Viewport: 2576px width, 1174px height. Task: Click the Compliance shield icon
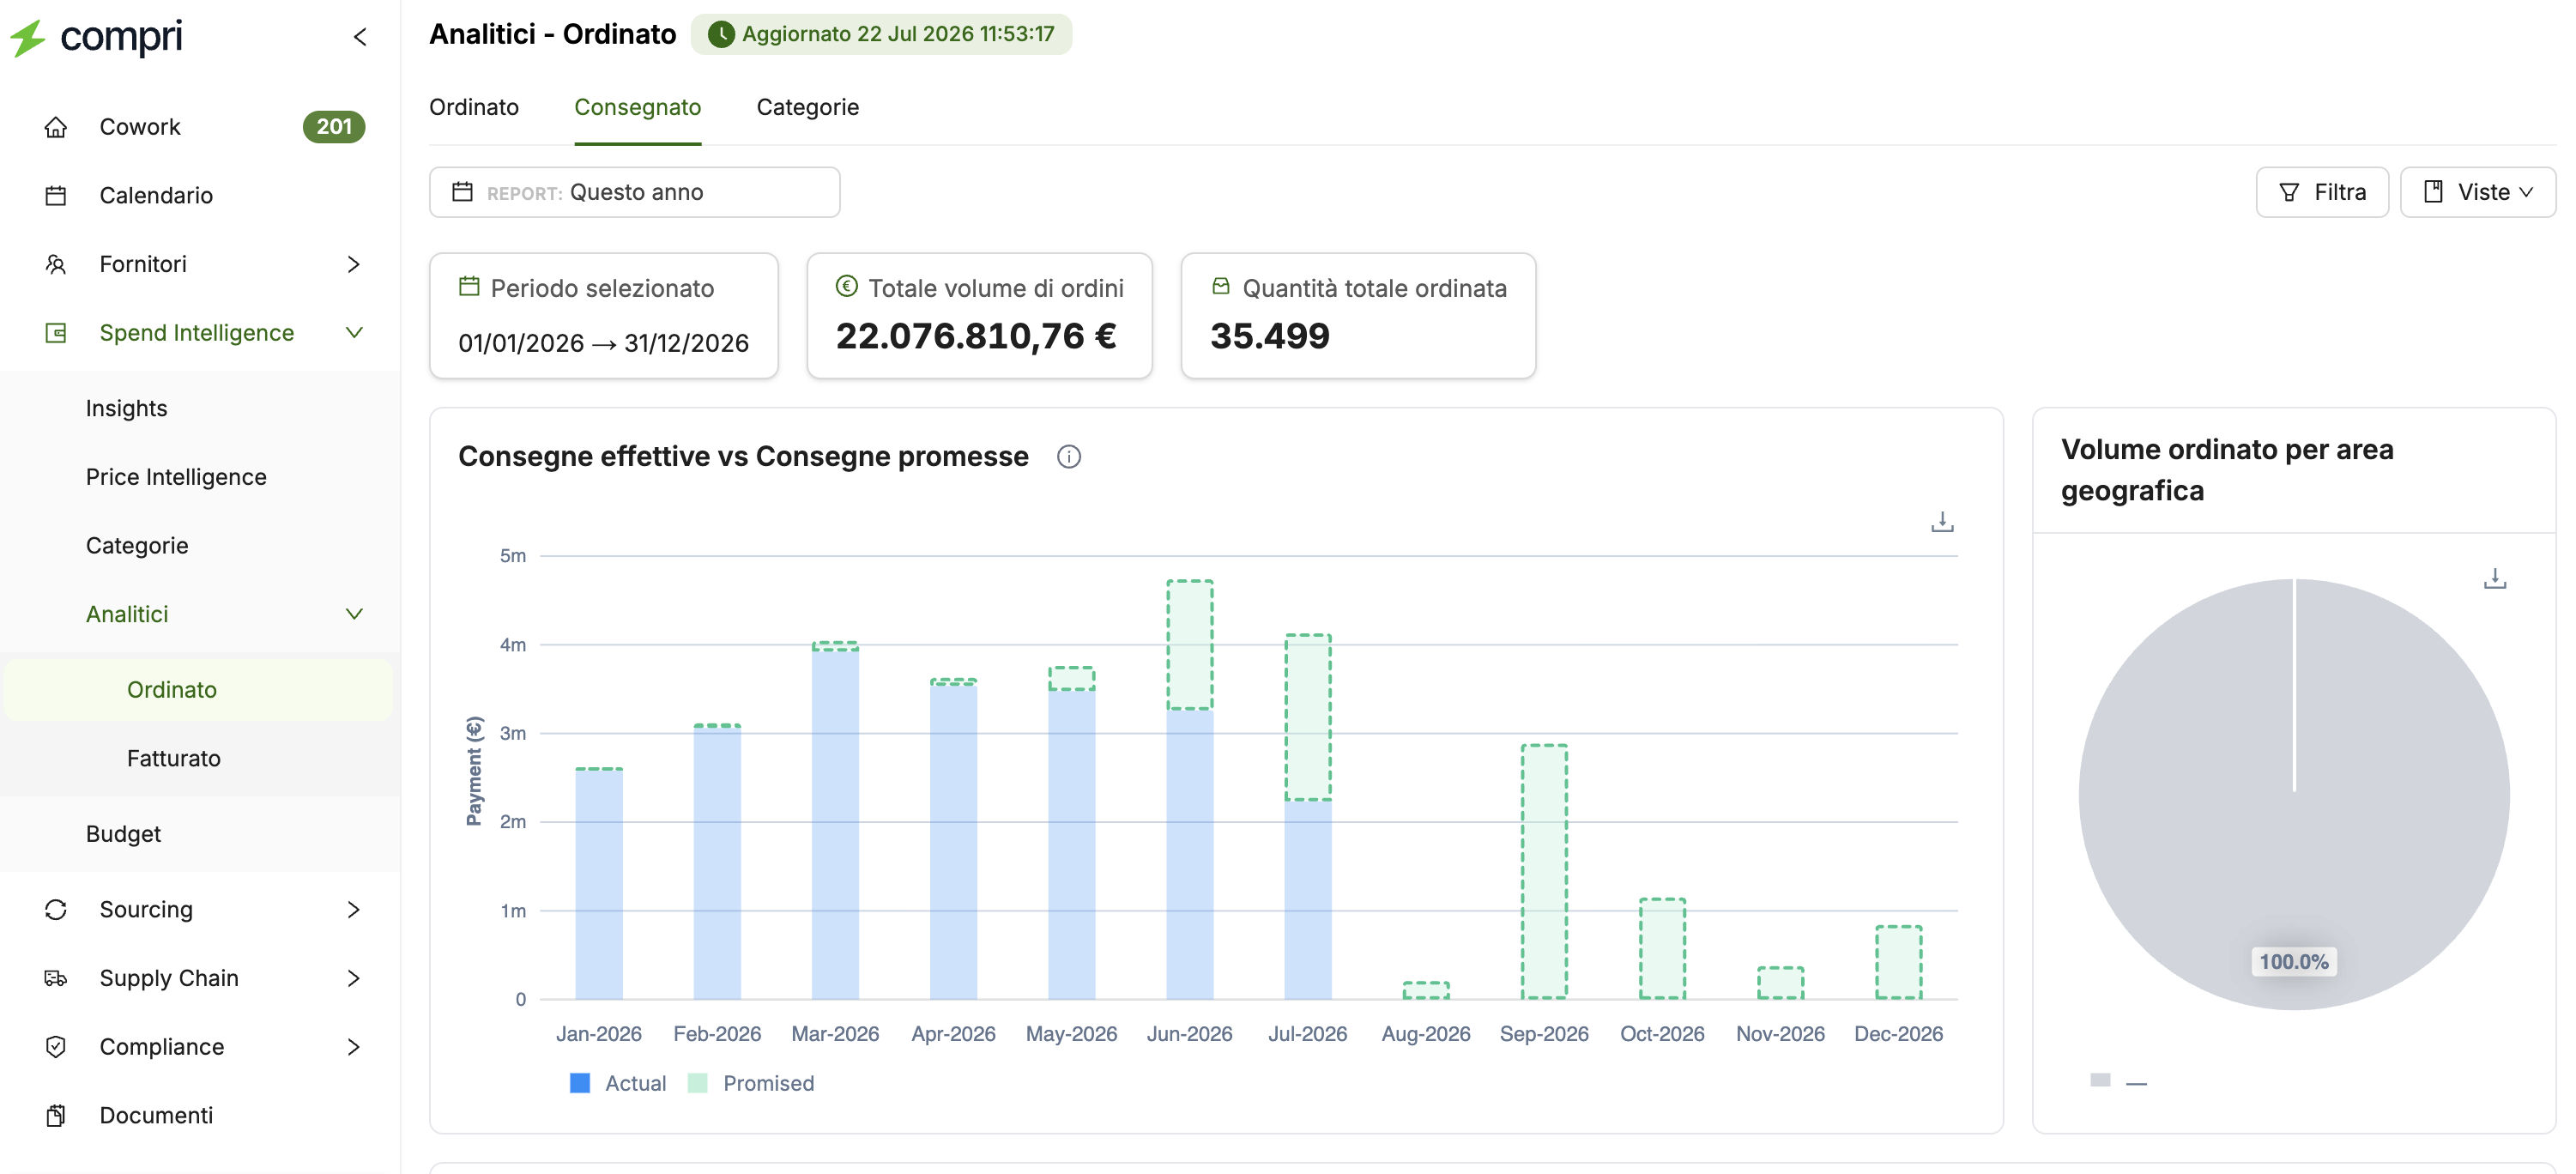point(56,1047)
